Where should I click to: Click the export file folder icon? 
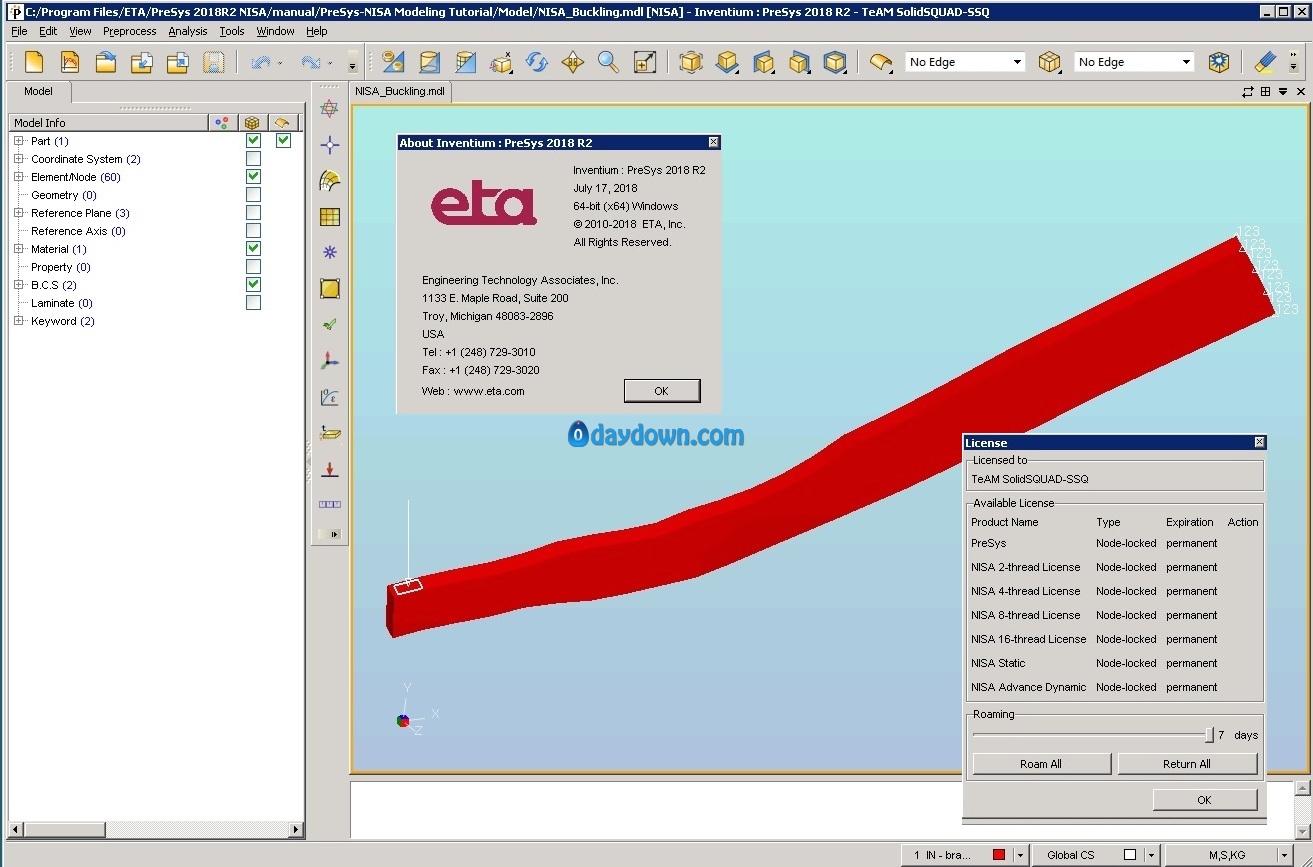[x=178, y=62]
